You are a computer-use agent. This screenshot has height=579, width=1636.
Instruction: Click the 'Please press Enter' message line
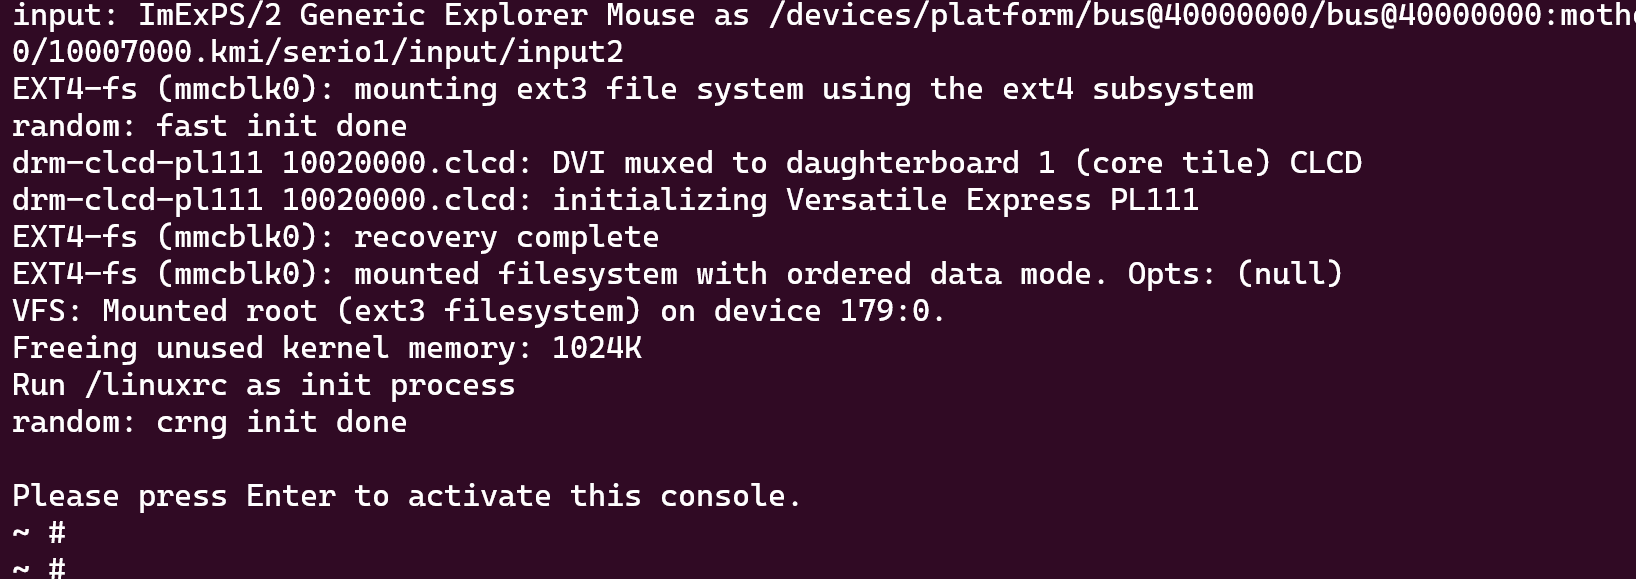click(x=406, y=496)
